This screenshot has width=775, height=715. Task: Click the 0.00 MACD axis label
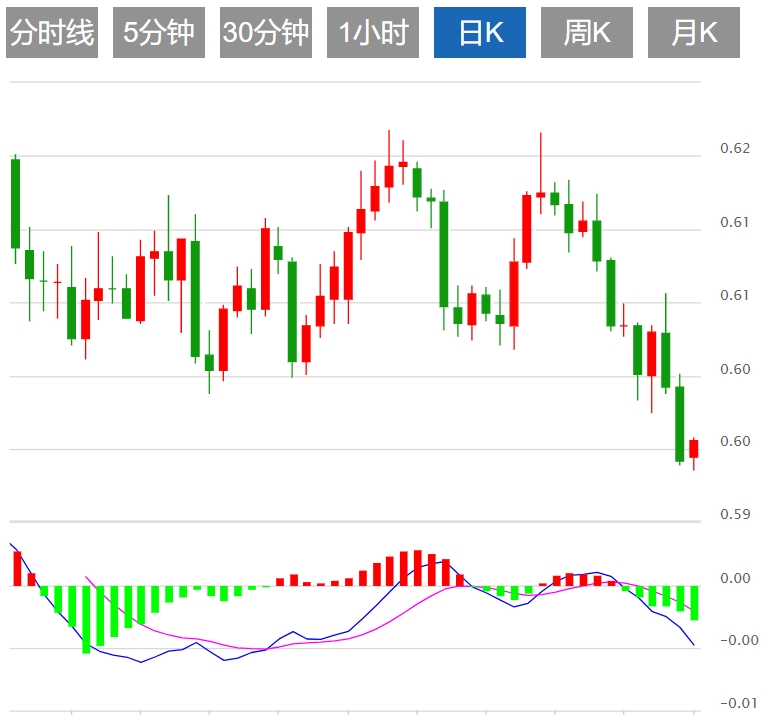[735, 578]
